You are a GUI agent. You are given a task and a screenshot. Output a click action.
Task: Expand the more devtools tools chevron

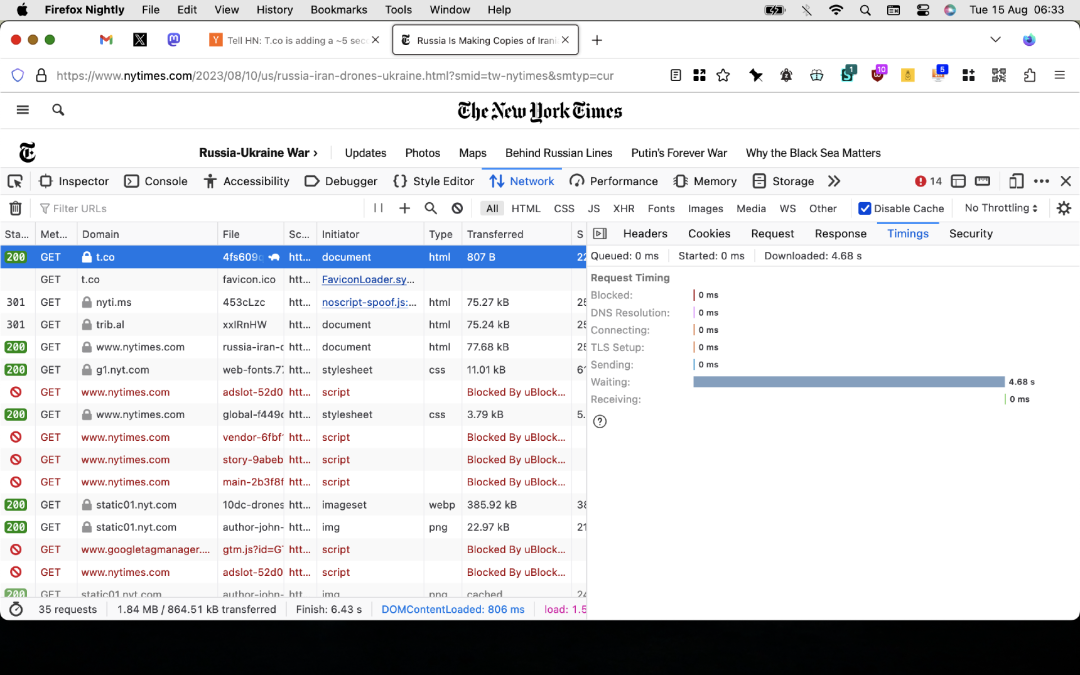tap(834, 181)
